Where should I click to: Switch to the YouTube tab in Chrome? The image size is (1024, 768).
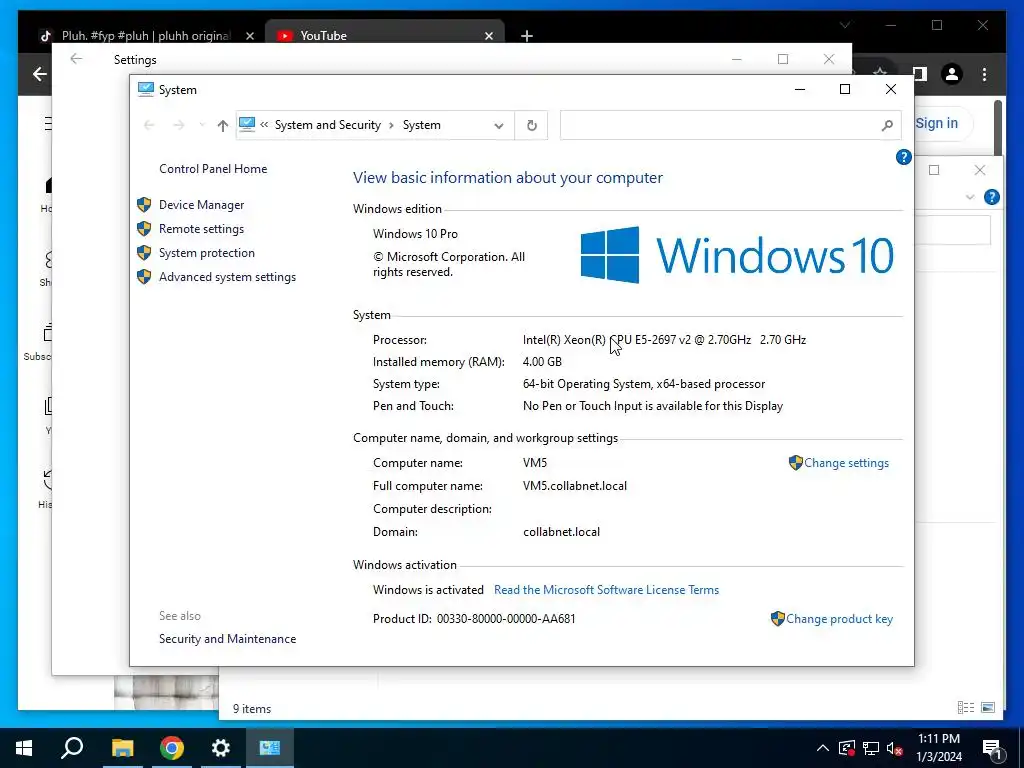(385, 36)
